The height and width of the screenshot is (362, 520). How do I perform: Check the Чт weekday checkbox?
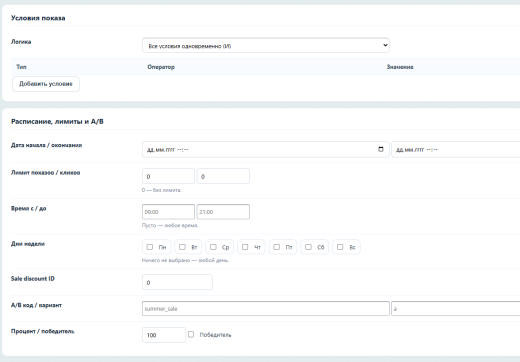pyautogui.click(x=245, y=247)
